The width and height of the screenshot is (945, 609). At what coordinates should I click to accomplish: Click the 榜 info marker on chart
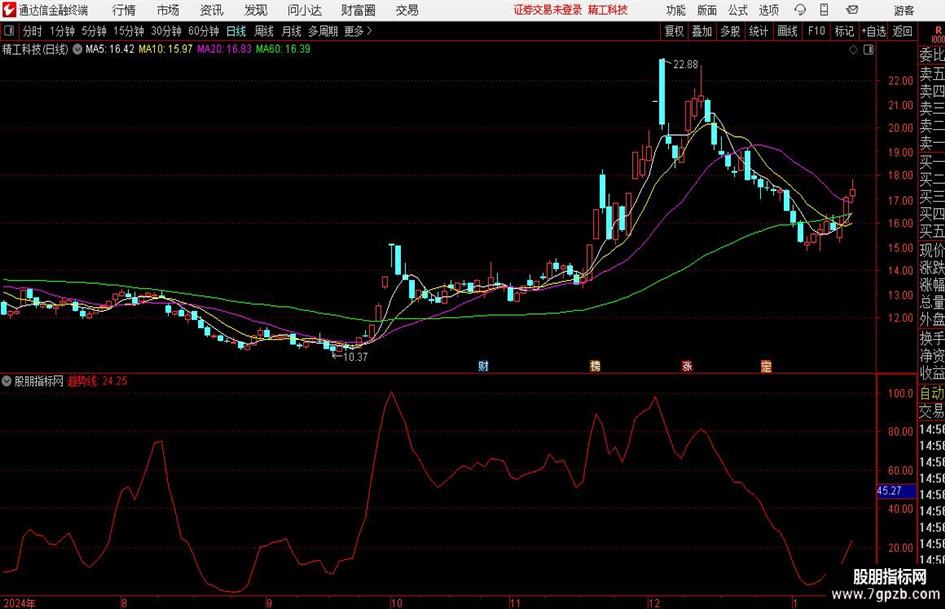(595, 365)
